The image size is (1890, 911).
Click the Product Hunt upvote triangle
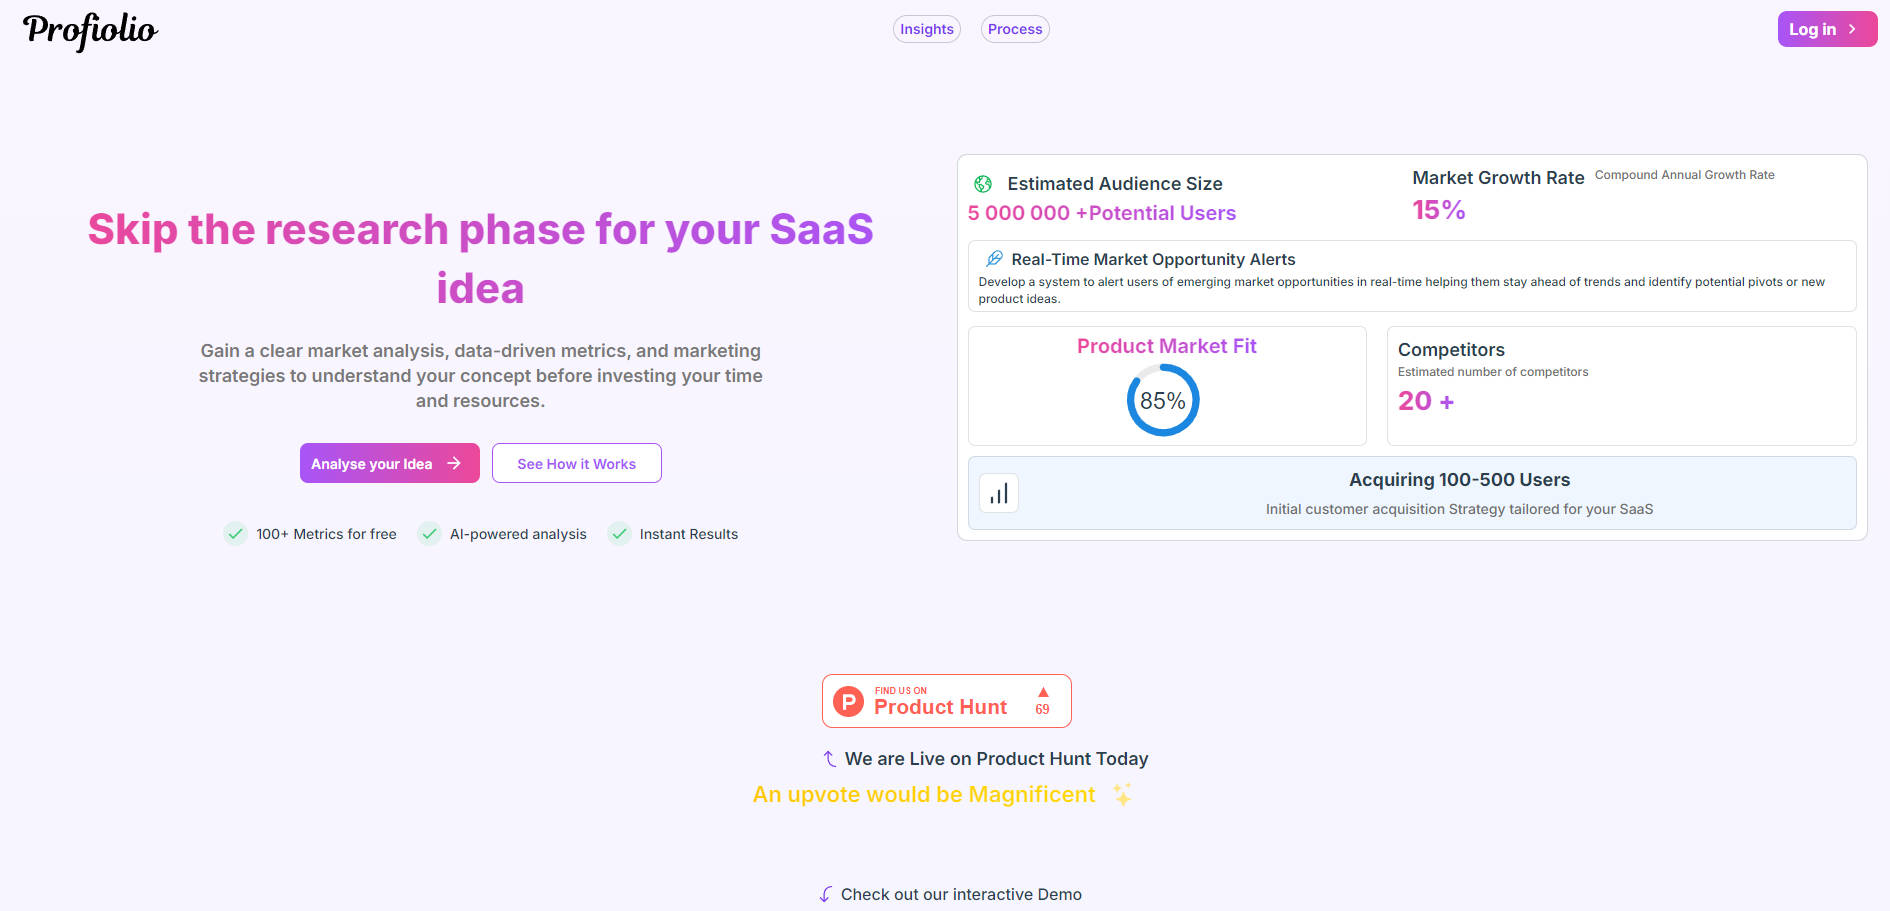(x=1043, y=692)
